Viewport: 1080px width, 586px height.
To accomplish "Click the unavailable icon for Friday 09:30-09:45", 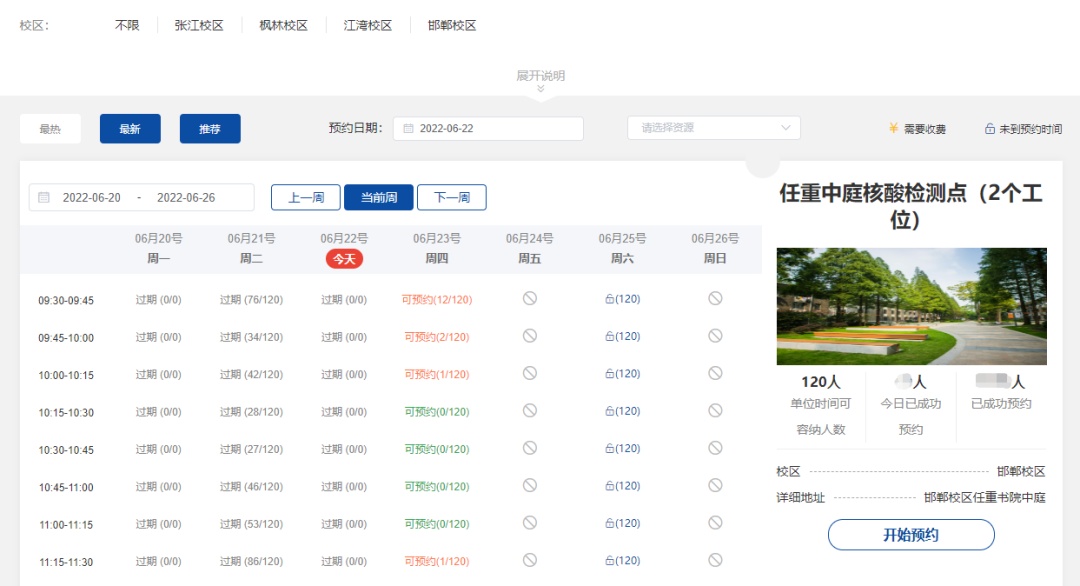I will coord(530,299).
